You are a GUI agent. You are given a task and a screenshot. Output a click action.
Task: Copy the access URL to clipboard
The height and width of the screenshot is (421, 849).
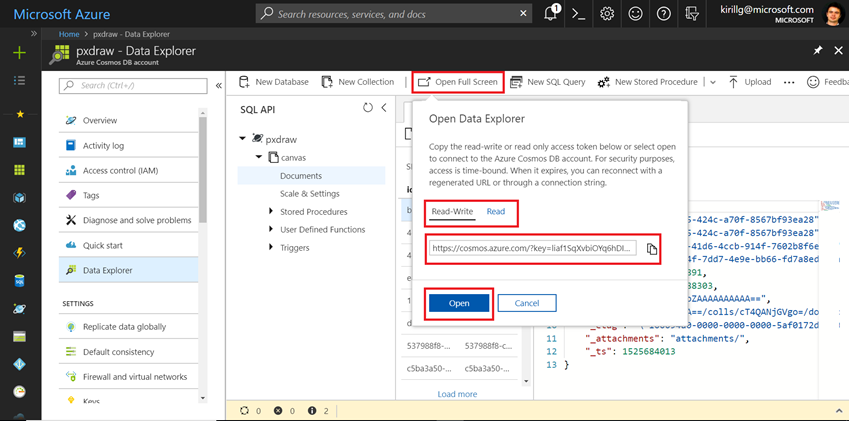point(652,249)
